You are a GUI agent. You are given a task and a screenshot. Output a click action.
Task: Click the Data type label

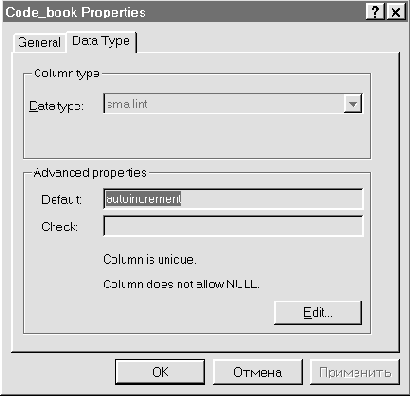56,106
